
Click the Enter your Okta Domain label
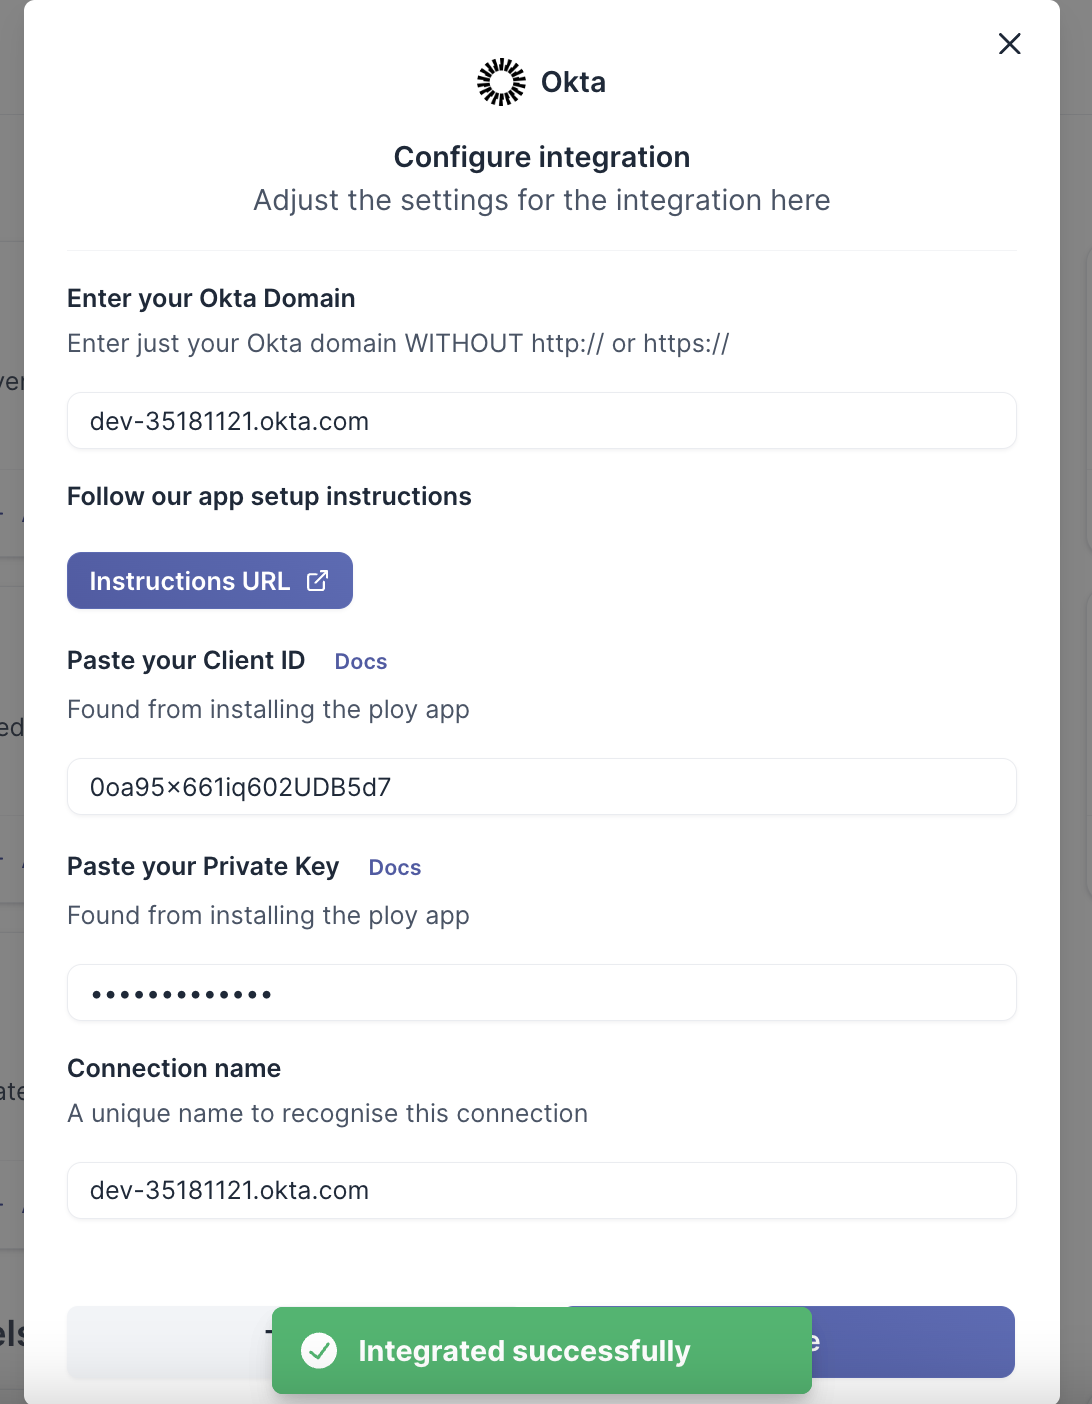[211, 298]
